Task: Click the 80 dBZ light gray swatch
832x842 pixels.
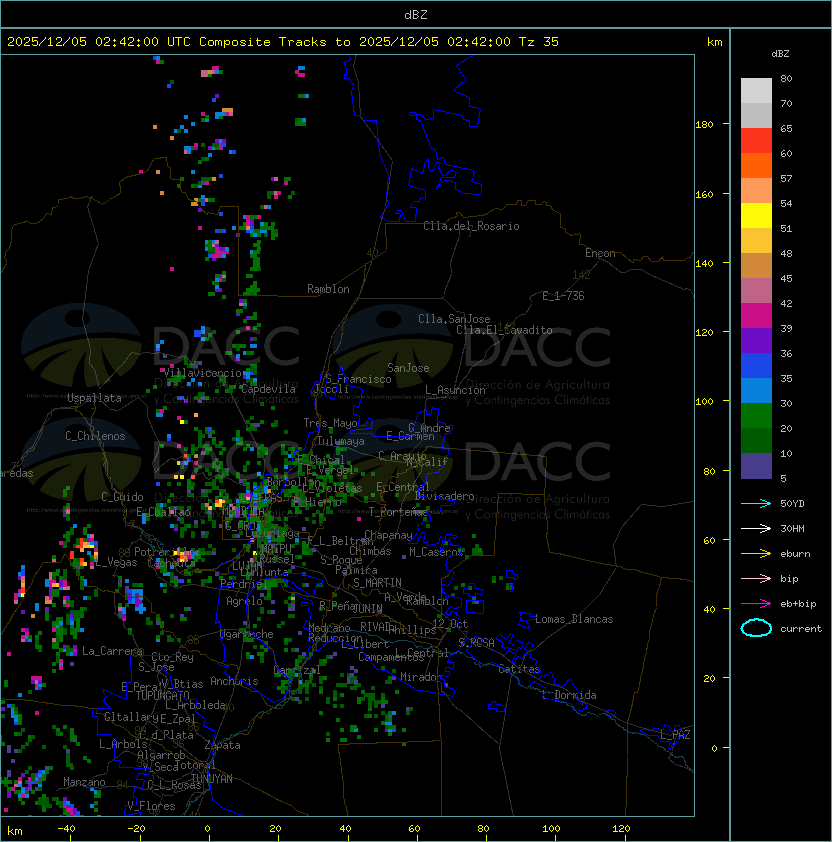Action: point(756,91)
